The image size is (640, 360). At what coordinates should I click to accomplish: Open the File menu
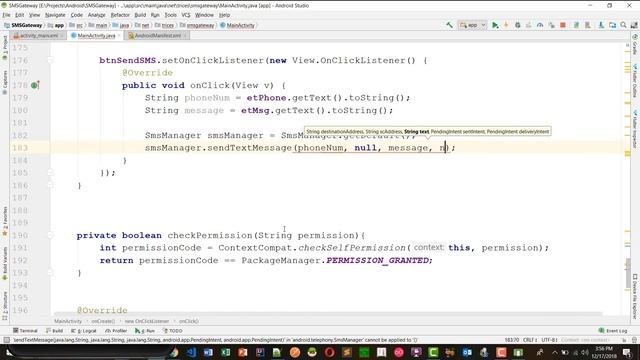(x=7, y=15)
